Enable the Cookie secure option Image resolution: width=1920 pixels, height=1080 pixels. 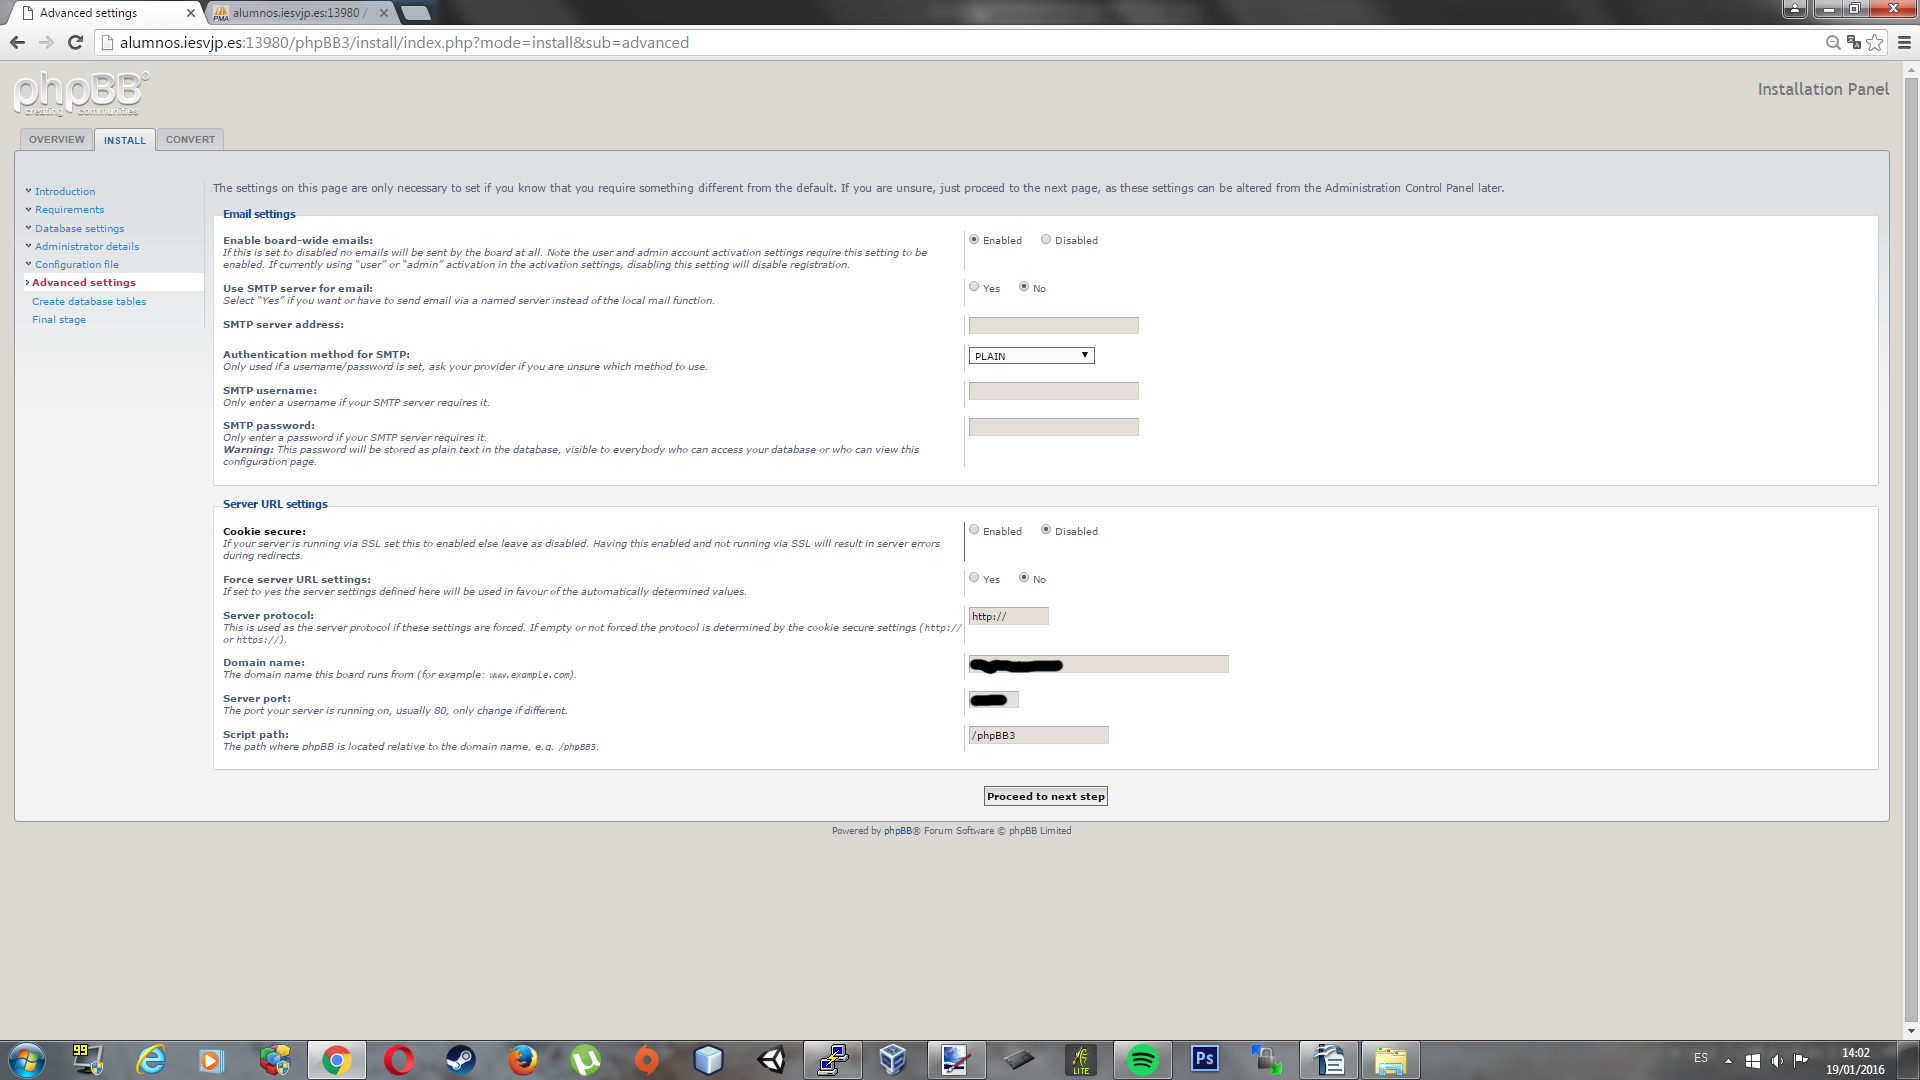coord(974,530)
